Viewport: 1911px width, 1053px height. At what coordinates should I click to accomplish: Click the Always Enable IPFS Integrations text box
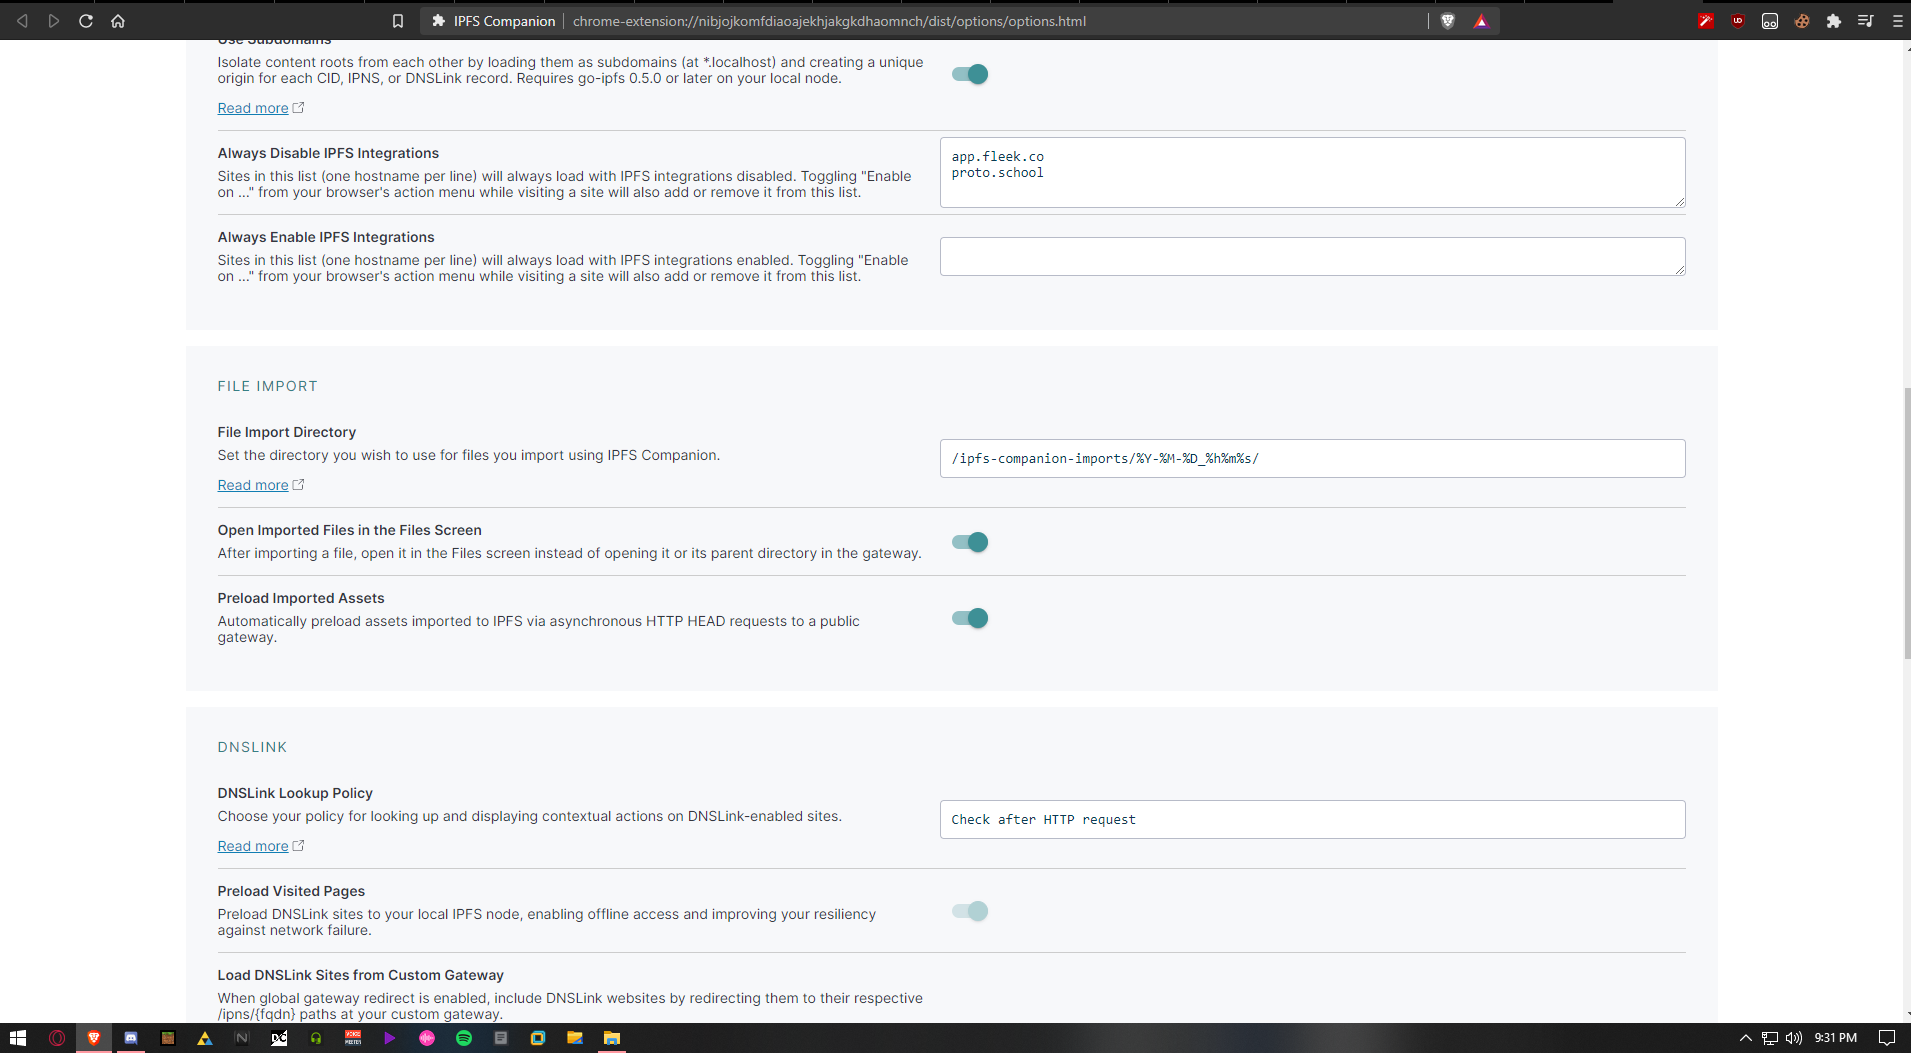coord(1311,256)
